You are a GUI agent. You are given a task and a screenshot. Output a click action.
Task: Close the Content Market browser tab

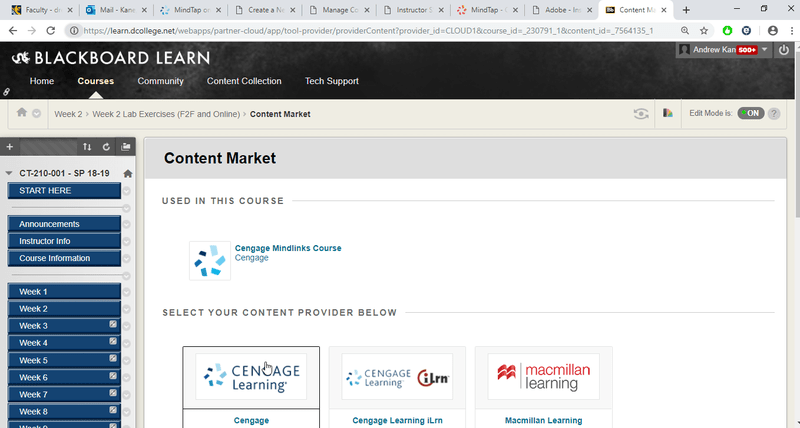click(x=665, y=10)
